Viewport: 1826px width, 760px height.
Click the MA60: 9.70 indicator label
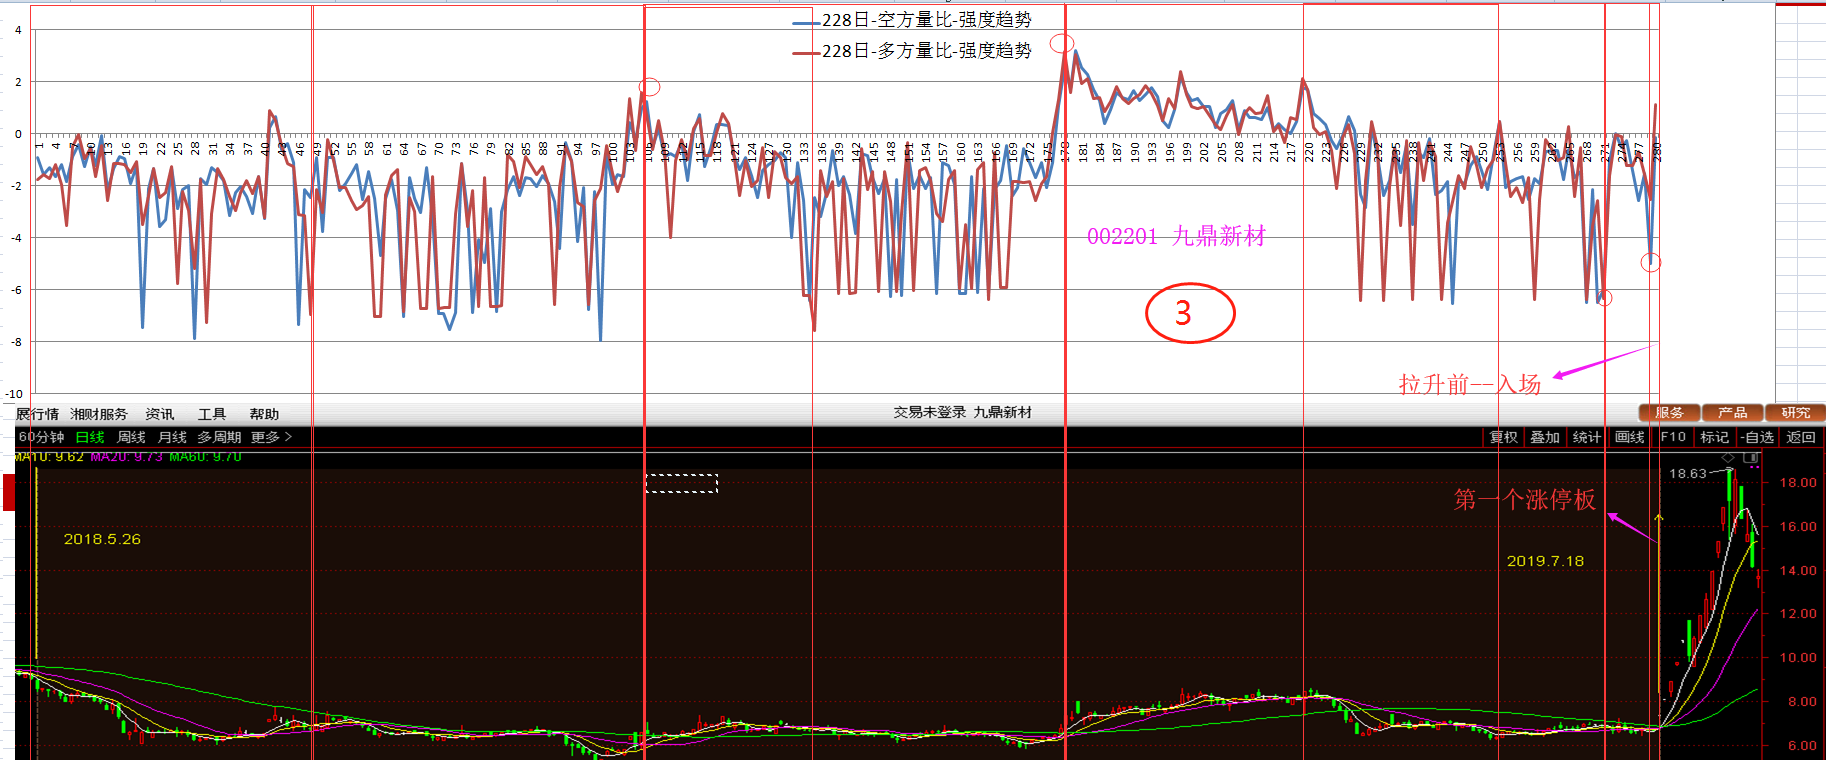coord(205,457)
